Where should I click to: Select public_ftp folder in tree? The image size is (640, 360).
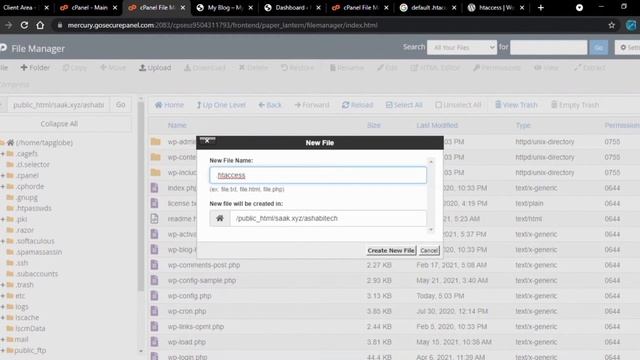(x=31, y=350)
